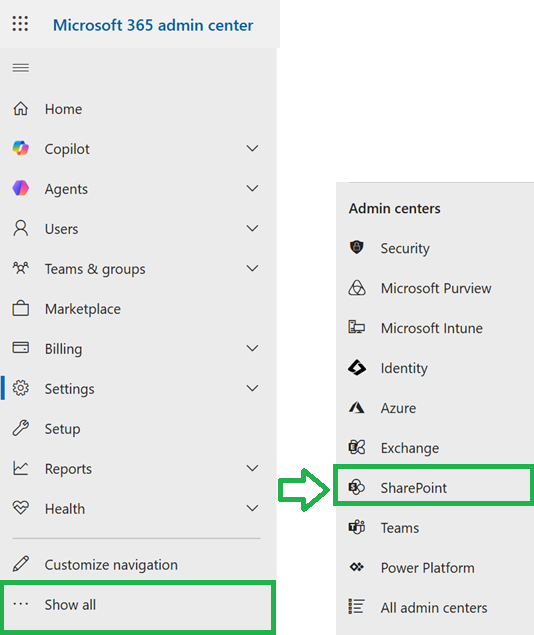Open the app launcher waffle icon
The height and width of the screenshot is (635, 534).
pyautogui.click(x=20, y=23)
